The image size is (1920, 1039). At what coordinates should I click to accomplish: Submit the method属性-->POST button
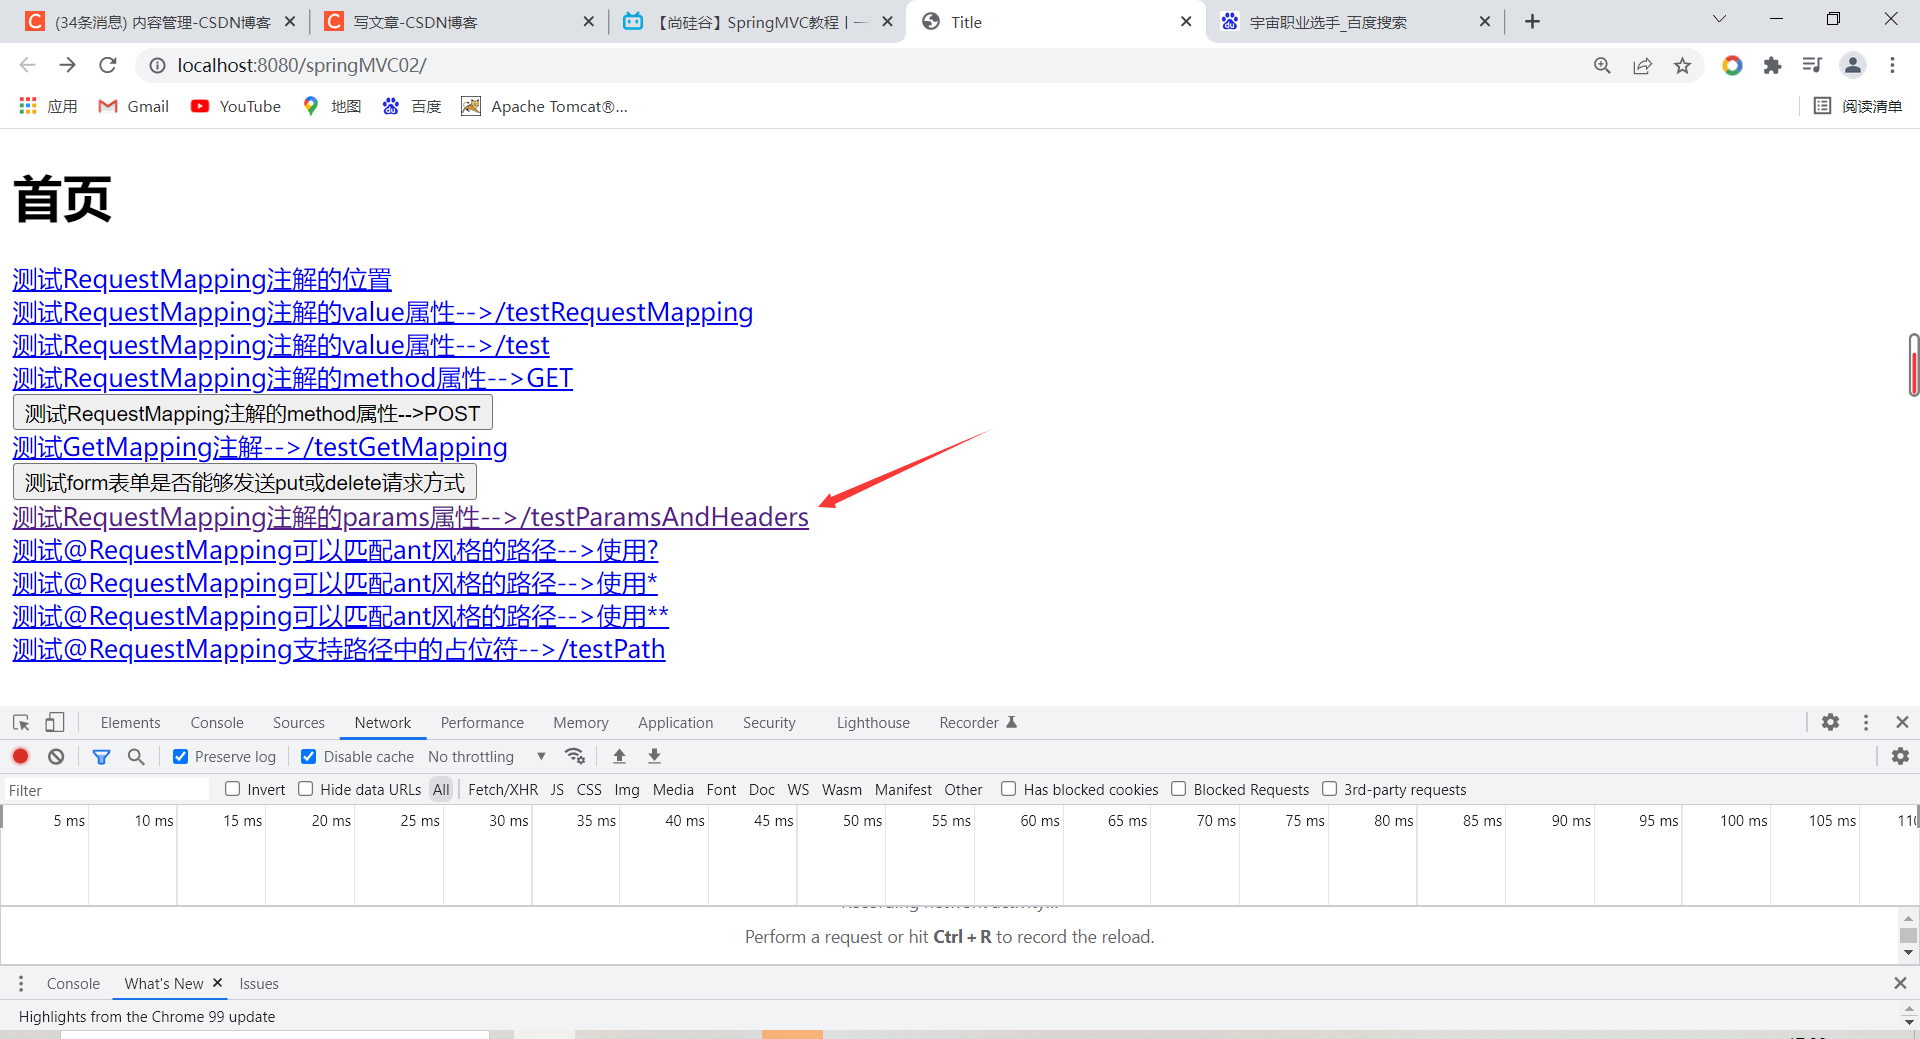[x=252, y=413]
